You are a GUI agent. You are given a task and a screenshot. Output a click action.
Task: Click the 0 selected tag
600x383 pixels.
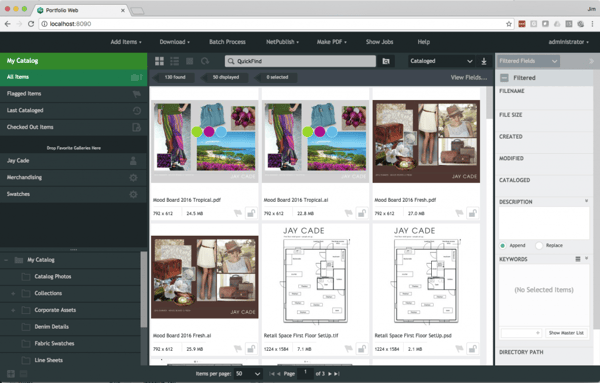[277, 77]
